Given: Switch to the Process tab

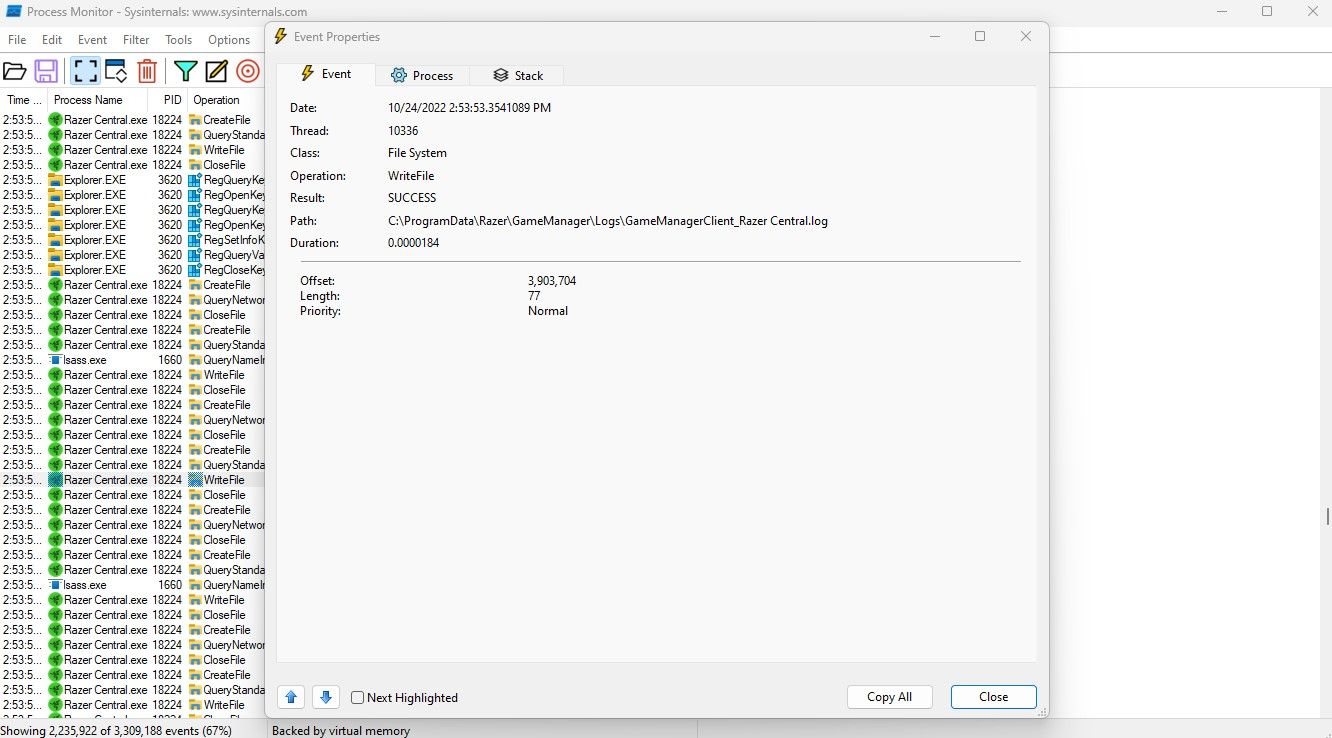Looking at the screenshot, I should coord(422,75).
